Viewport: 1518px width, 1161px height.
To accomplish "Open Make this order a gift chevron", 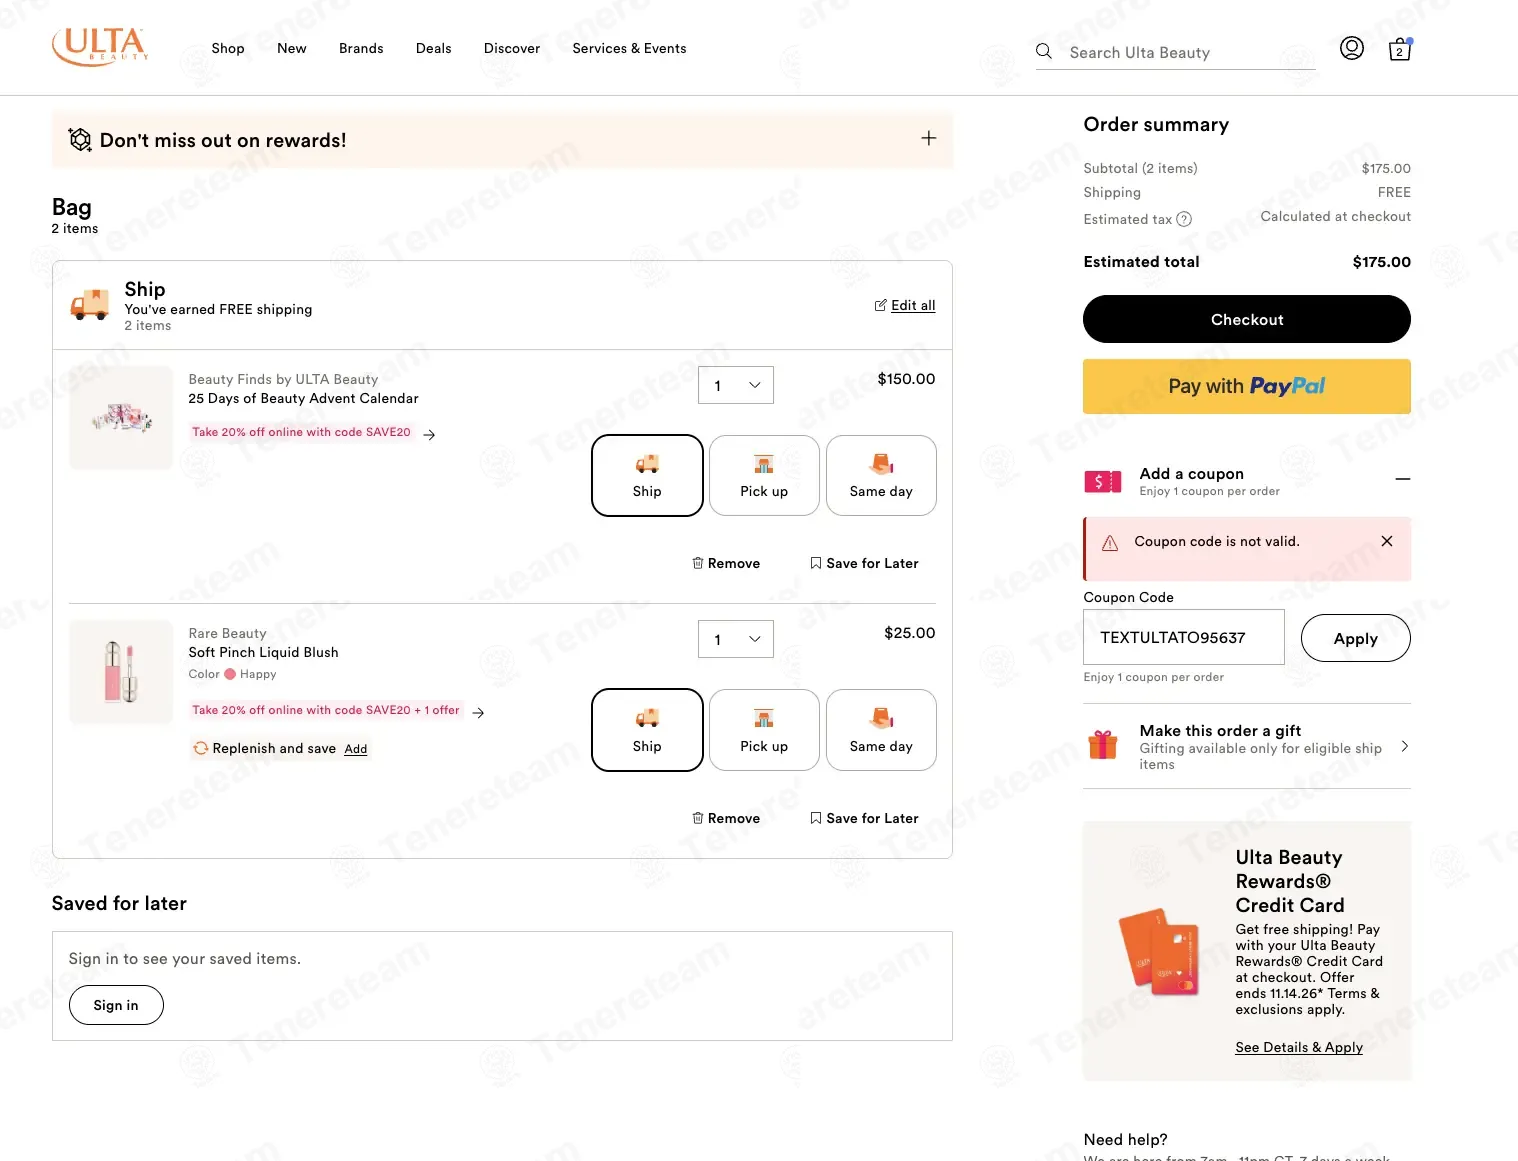I will [1405, 746].
